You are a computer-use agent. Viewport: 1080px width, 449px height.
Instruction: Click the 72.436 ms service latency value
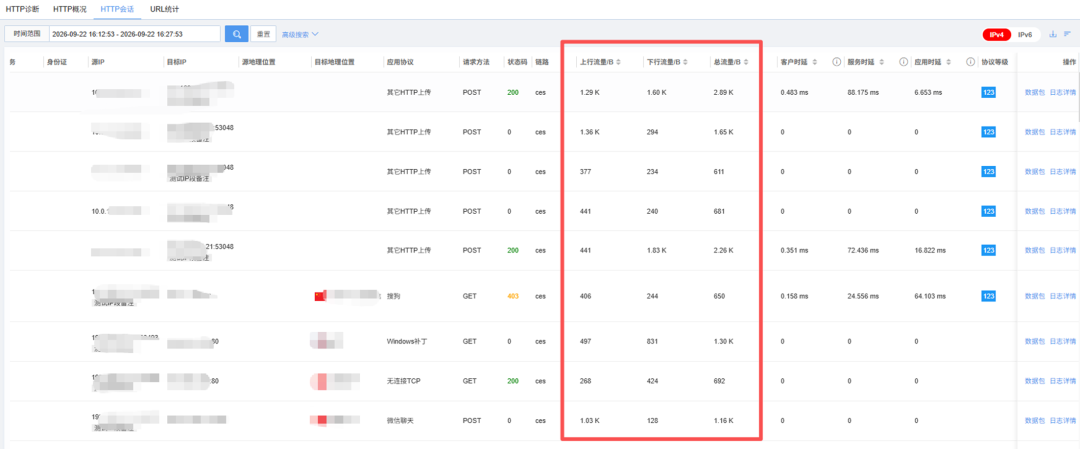pos(863,250)
